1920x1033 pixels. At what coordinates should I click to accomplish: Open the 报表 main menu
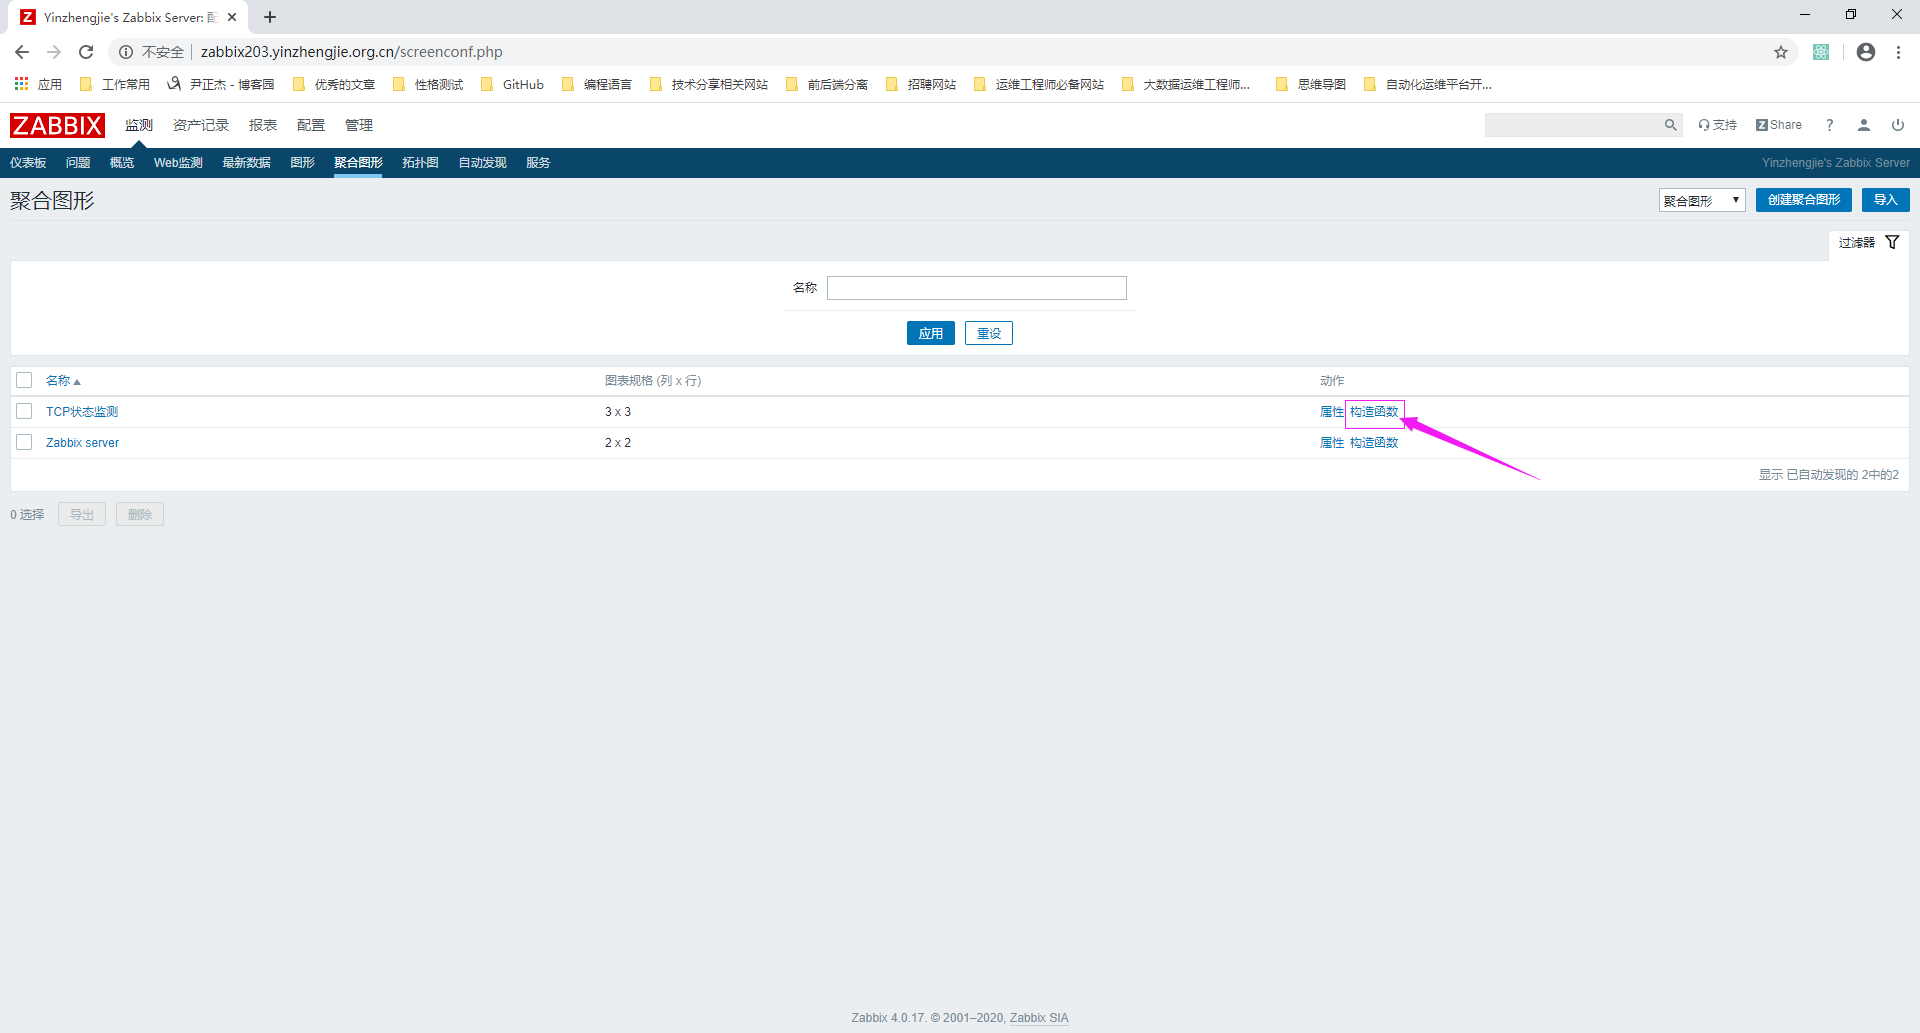263,125
